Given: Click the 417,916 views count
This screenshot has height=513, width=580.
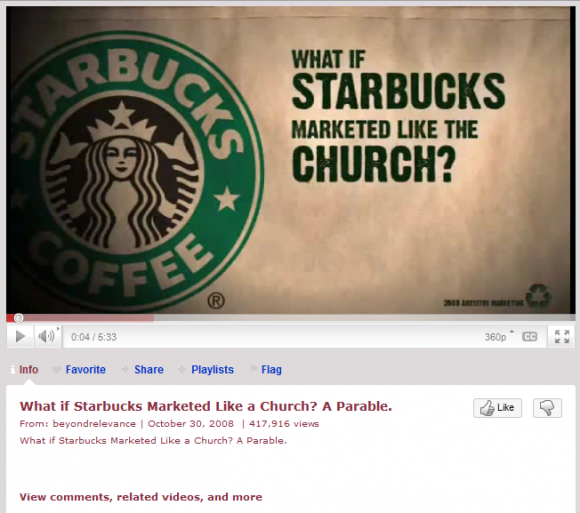Looking at the screenshot, I should pyautogui.click(x=284, y=423).
